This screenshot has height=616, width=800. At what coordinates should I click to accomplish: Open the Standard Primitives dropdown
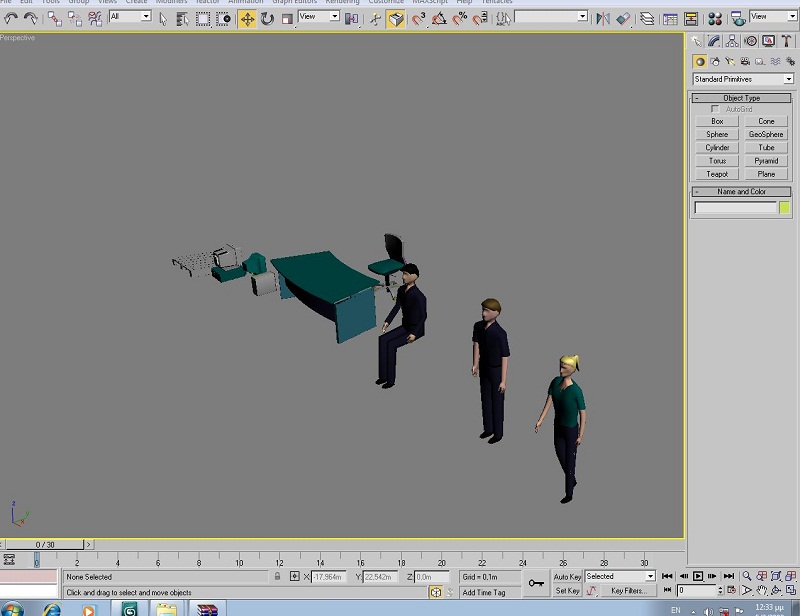(743, 79)
